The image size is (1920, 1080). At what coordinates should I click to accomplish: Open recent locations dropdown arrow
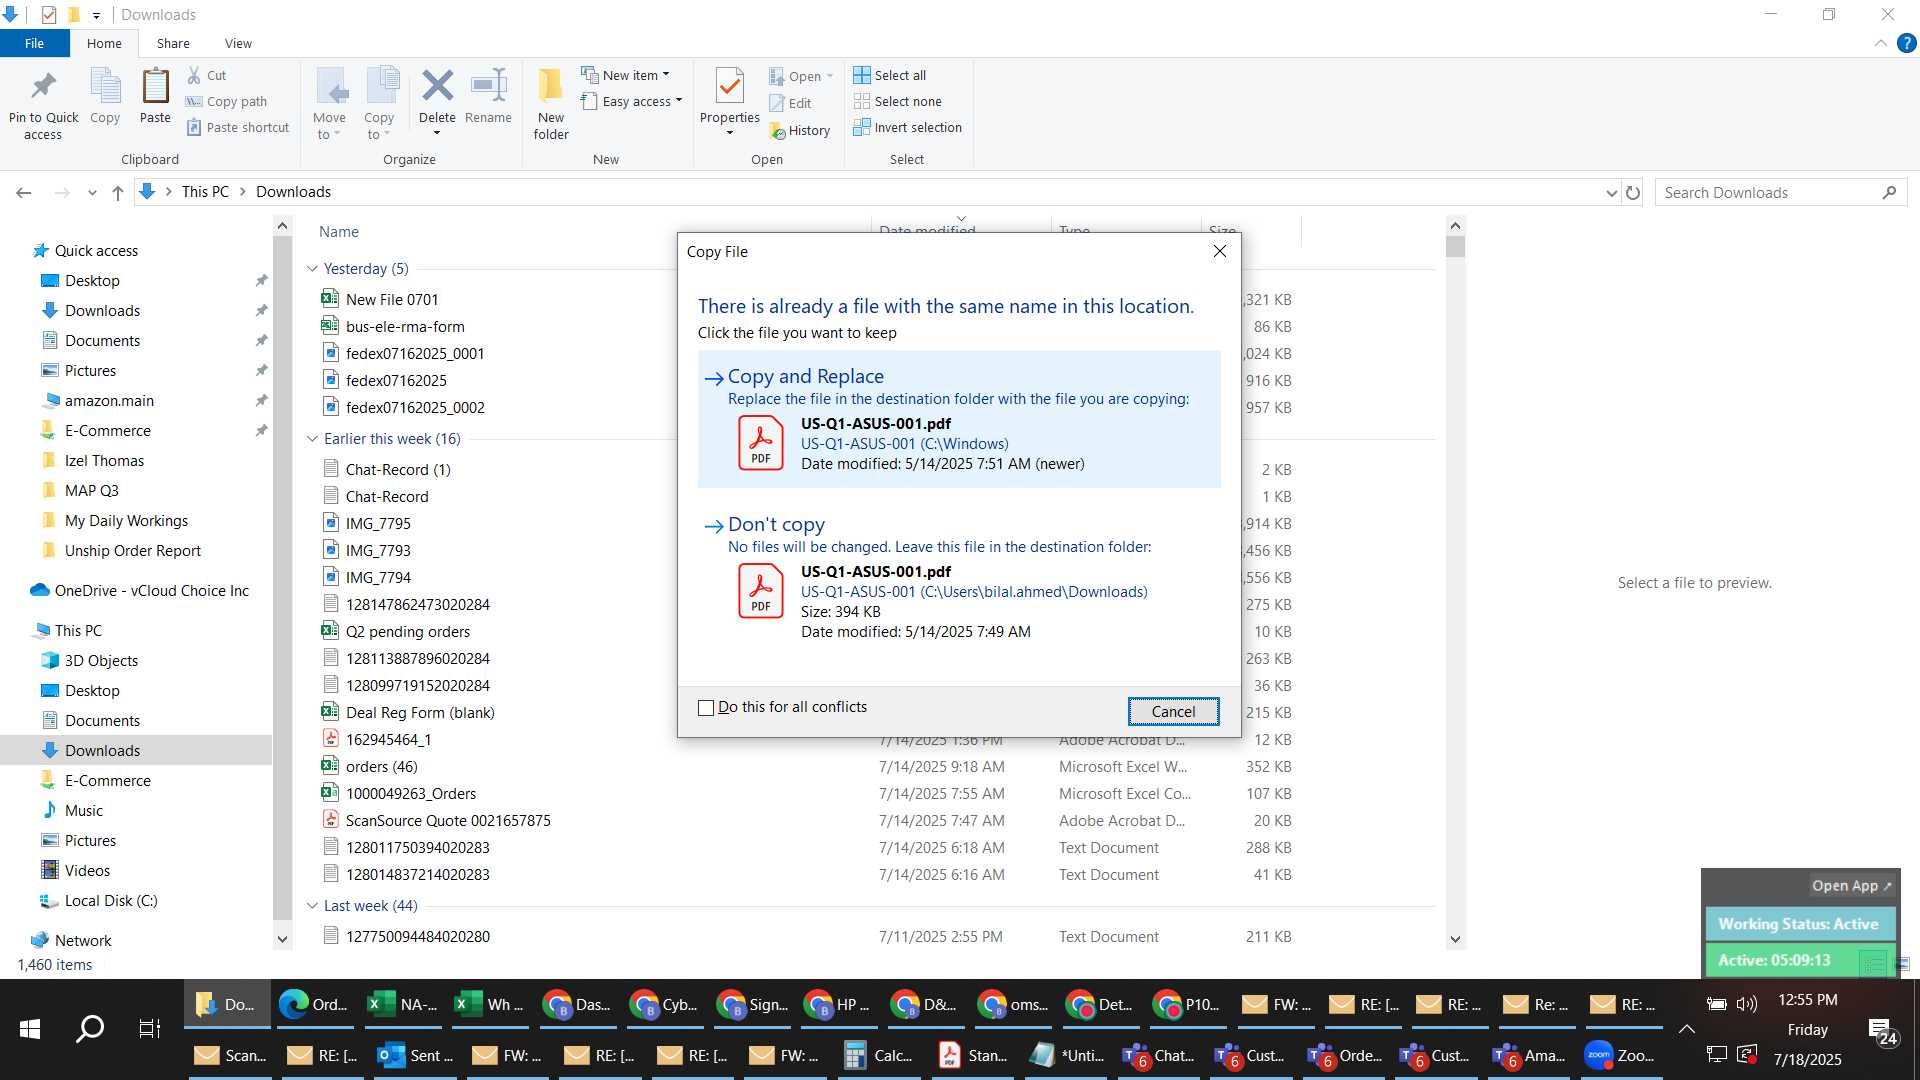click(92, 193)
